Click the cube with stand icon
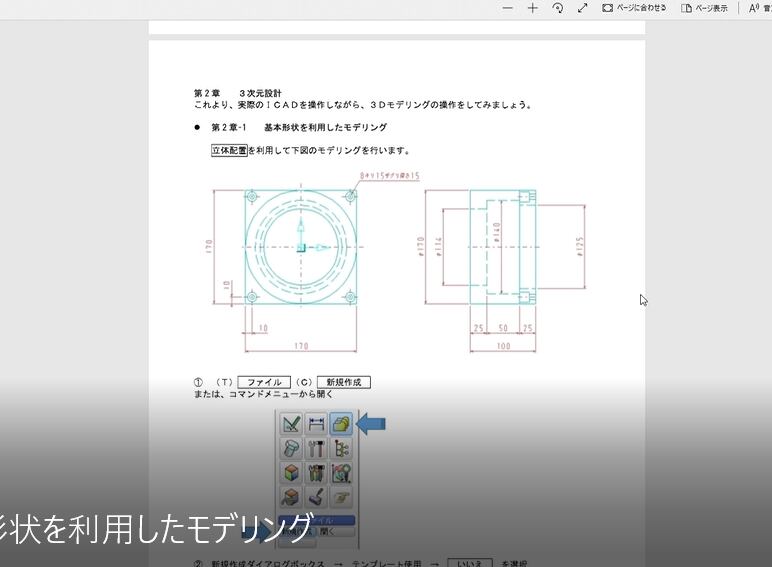Viewport: 772px width, 567px height. click(291, 498)
